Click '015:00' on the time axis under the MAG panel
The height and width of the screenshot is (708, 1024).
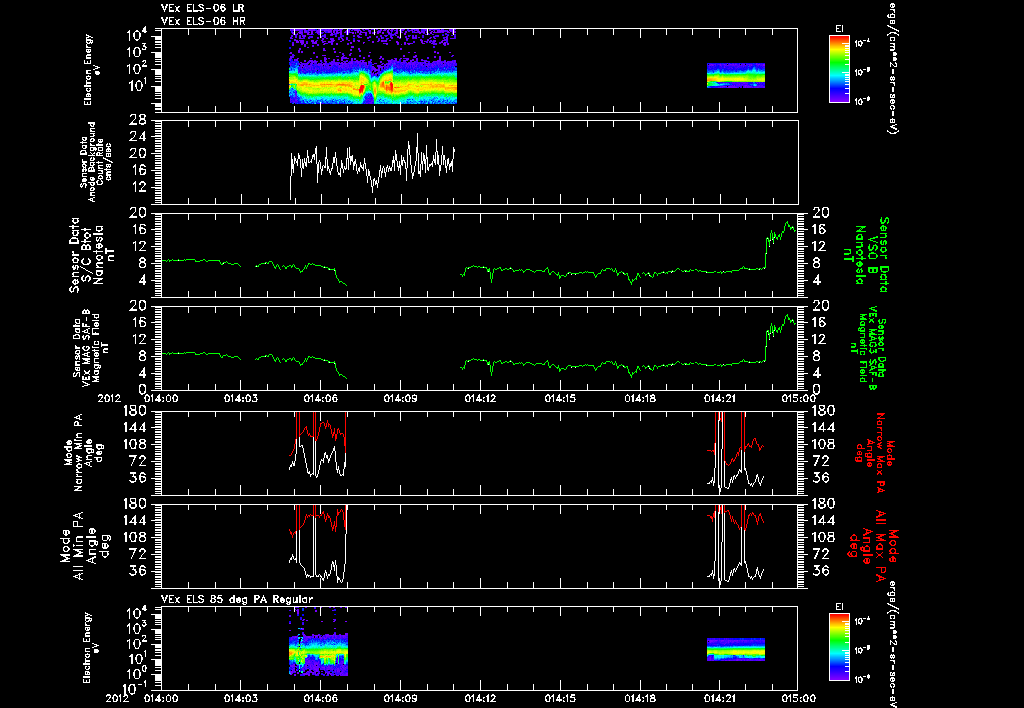(798, 398)
